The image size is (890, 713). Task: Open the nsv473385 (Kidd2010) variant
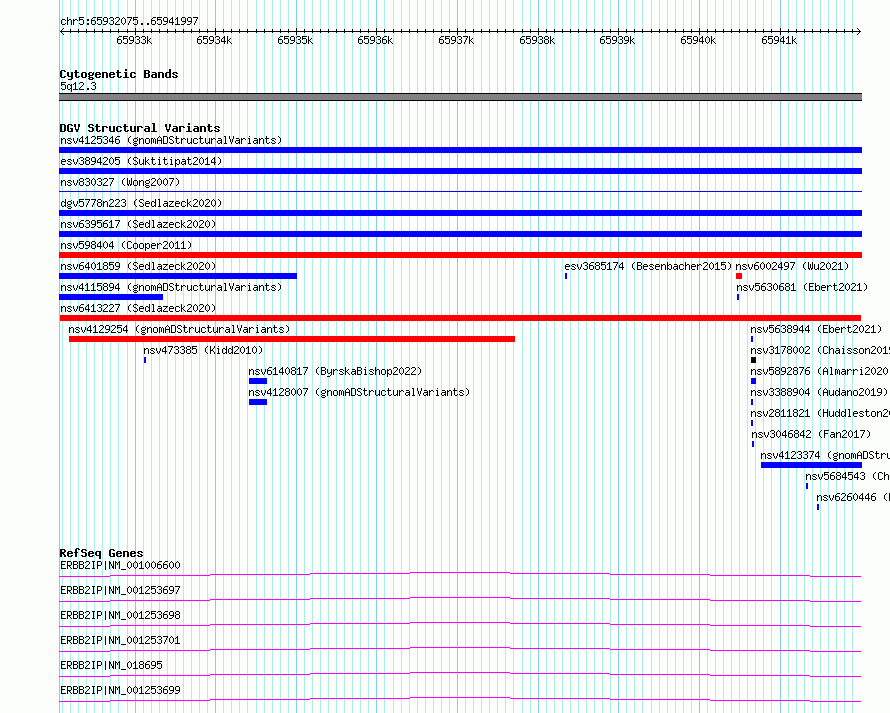coord(203,350)
